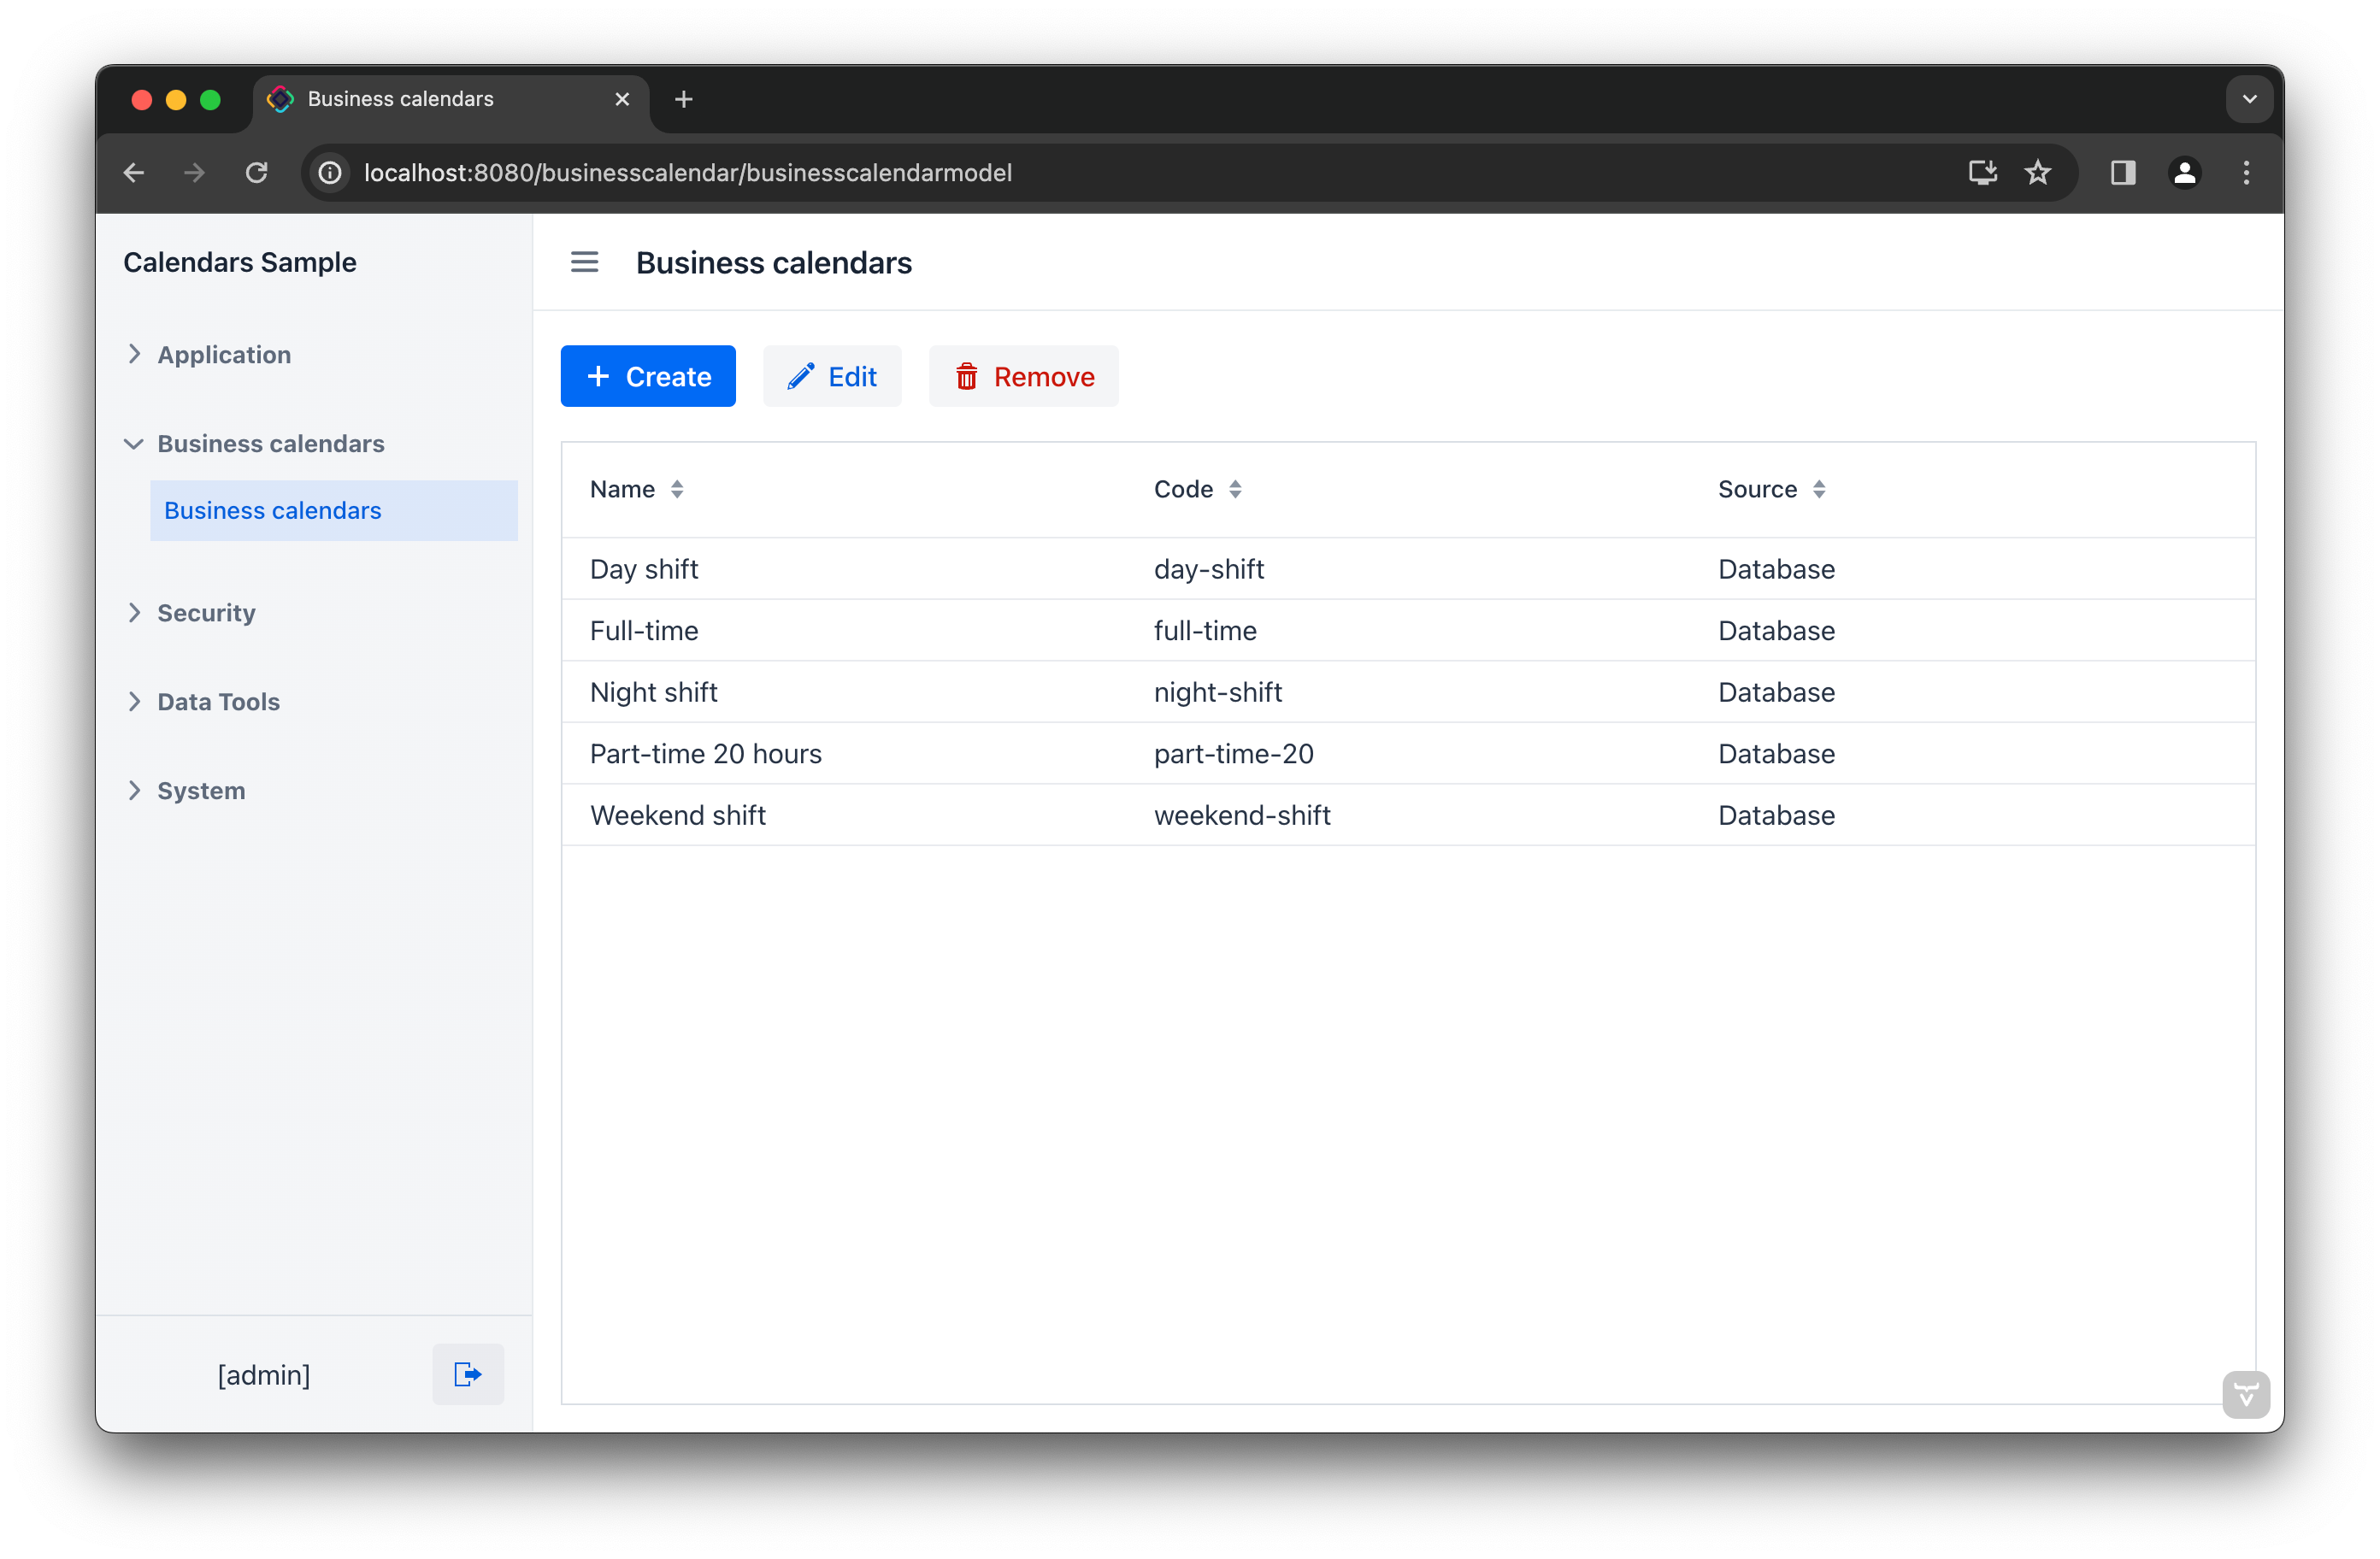The image size is (2380, 1559).
Task: Click the Create button
Action: coord(648,376)
